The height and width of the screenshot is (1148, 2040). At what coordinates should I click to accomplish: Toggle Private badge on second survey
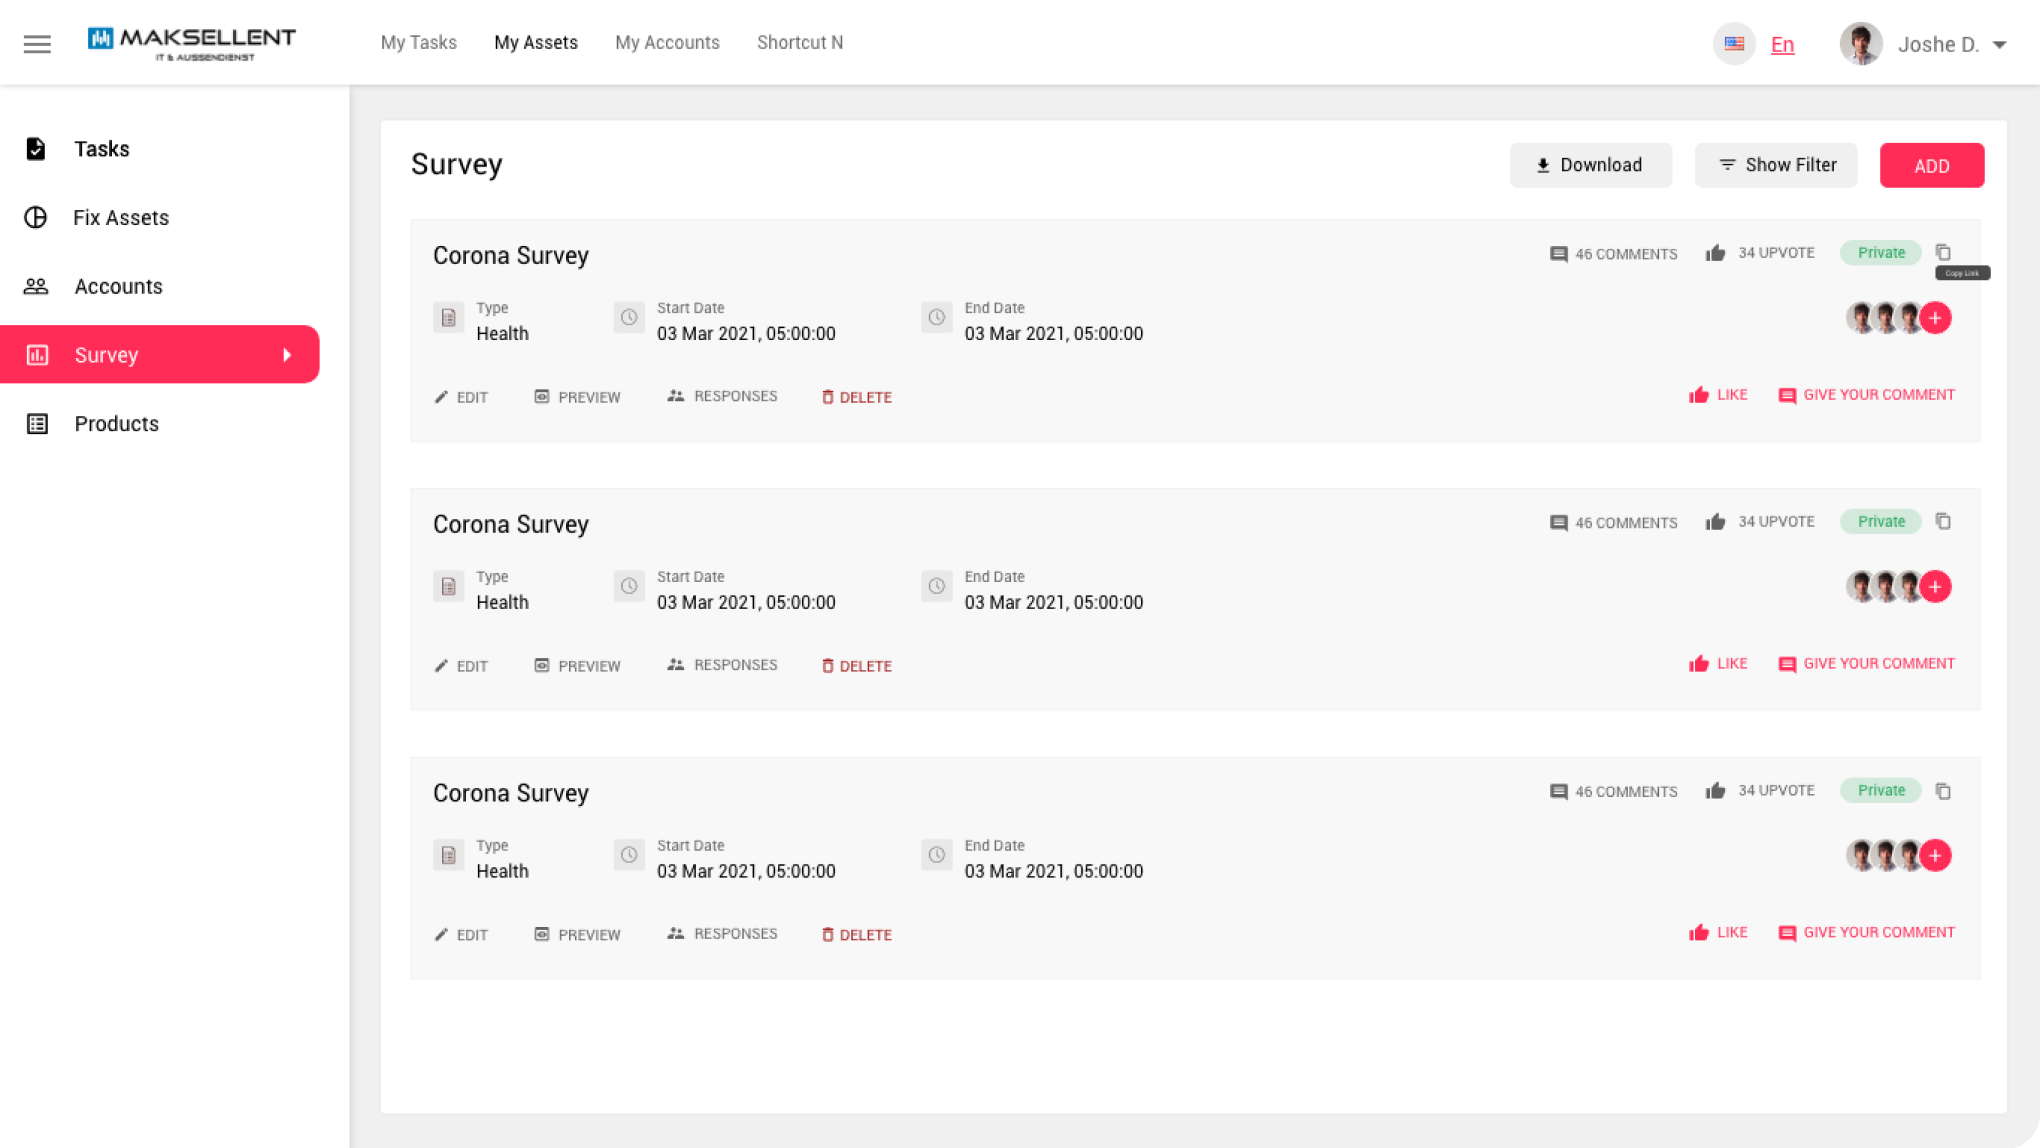pyautogui.click(x=1880, y=522)
